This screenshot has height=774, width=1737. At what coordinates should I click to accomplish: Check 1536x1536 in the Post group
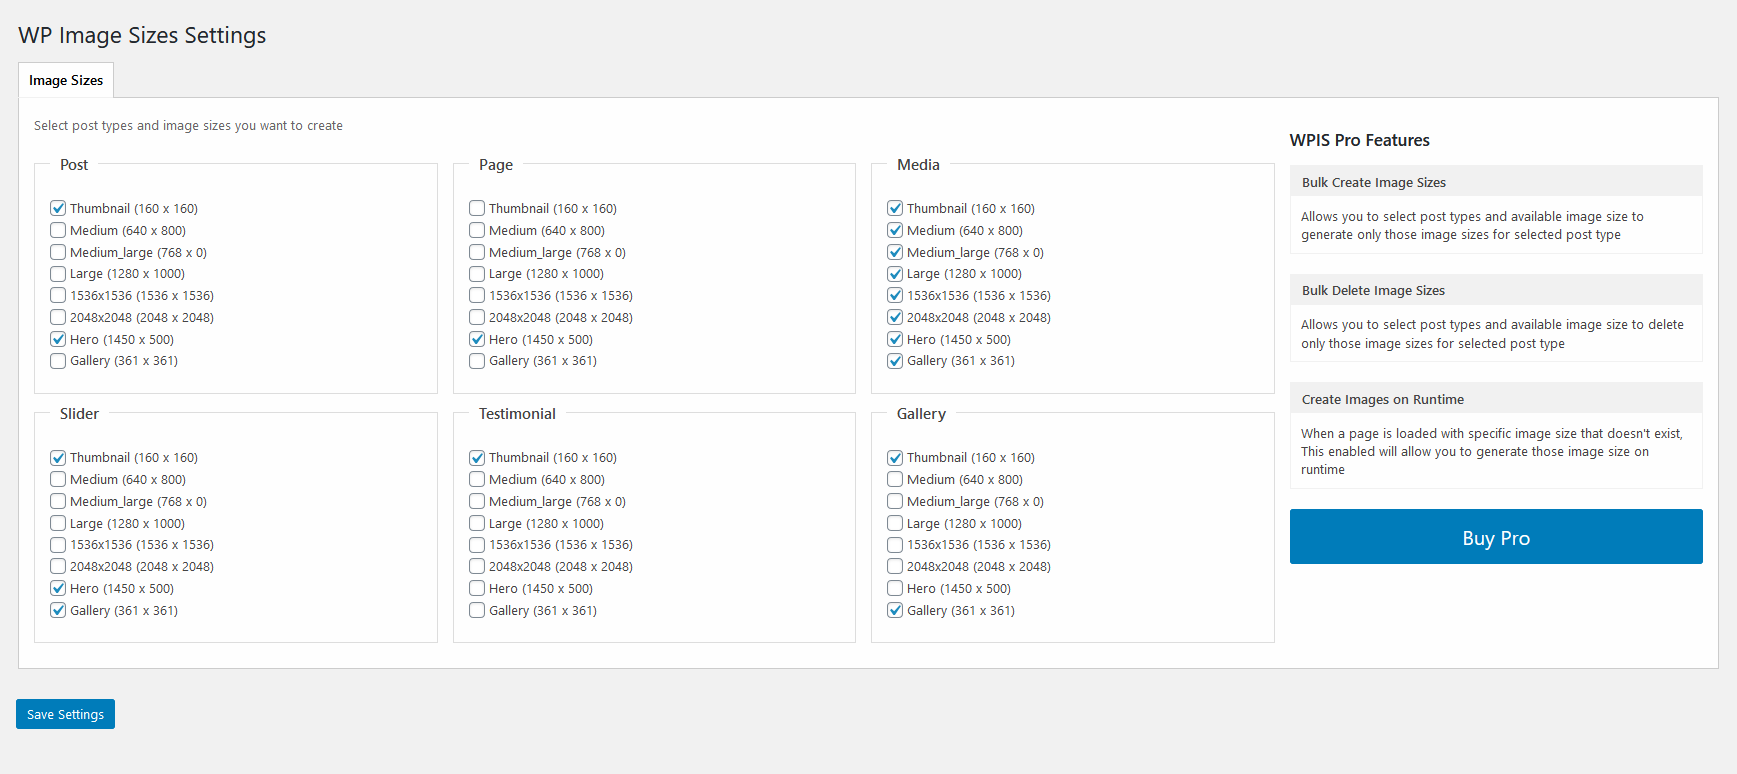58,295
